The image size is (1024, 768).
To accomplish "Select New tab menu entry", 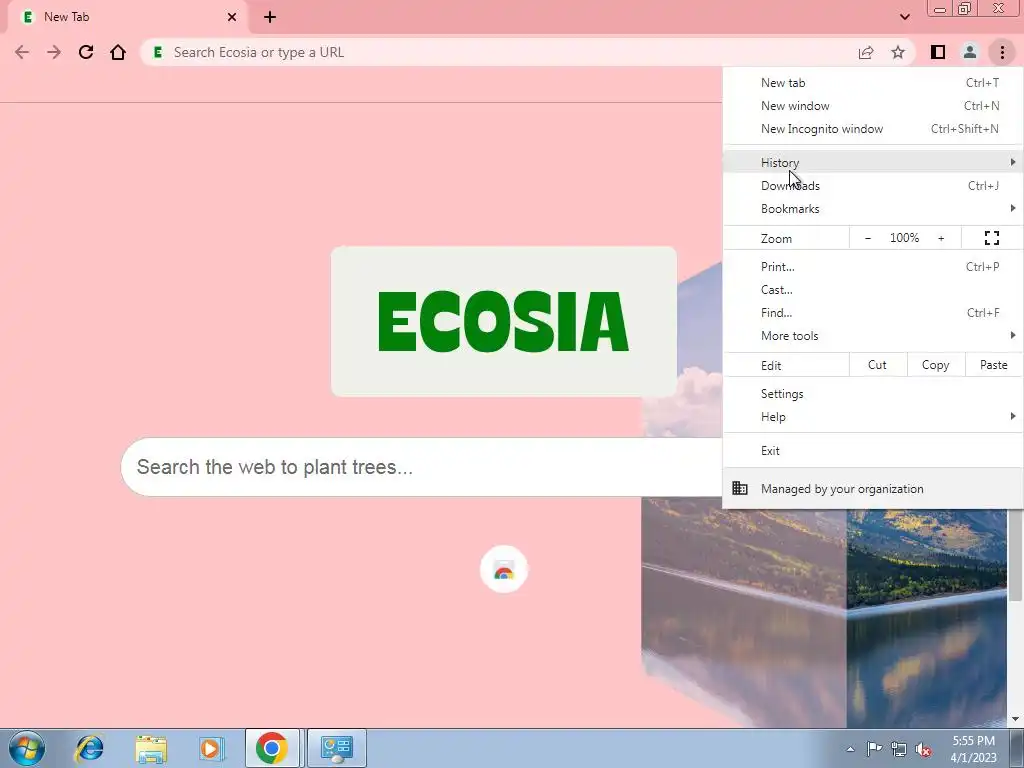I will tap(872, 83).
